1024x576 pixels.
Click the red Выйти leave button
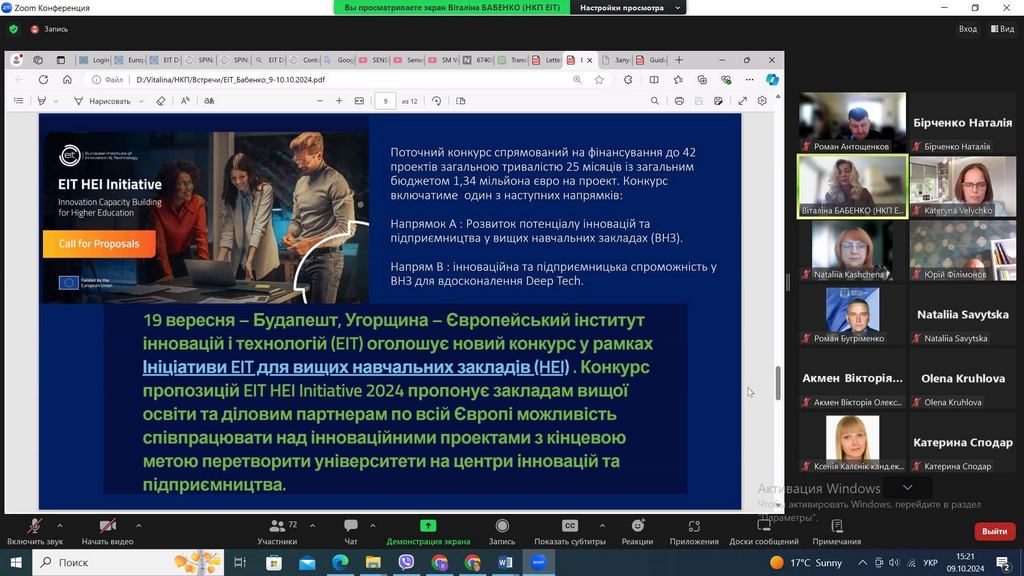coord(994,531)
